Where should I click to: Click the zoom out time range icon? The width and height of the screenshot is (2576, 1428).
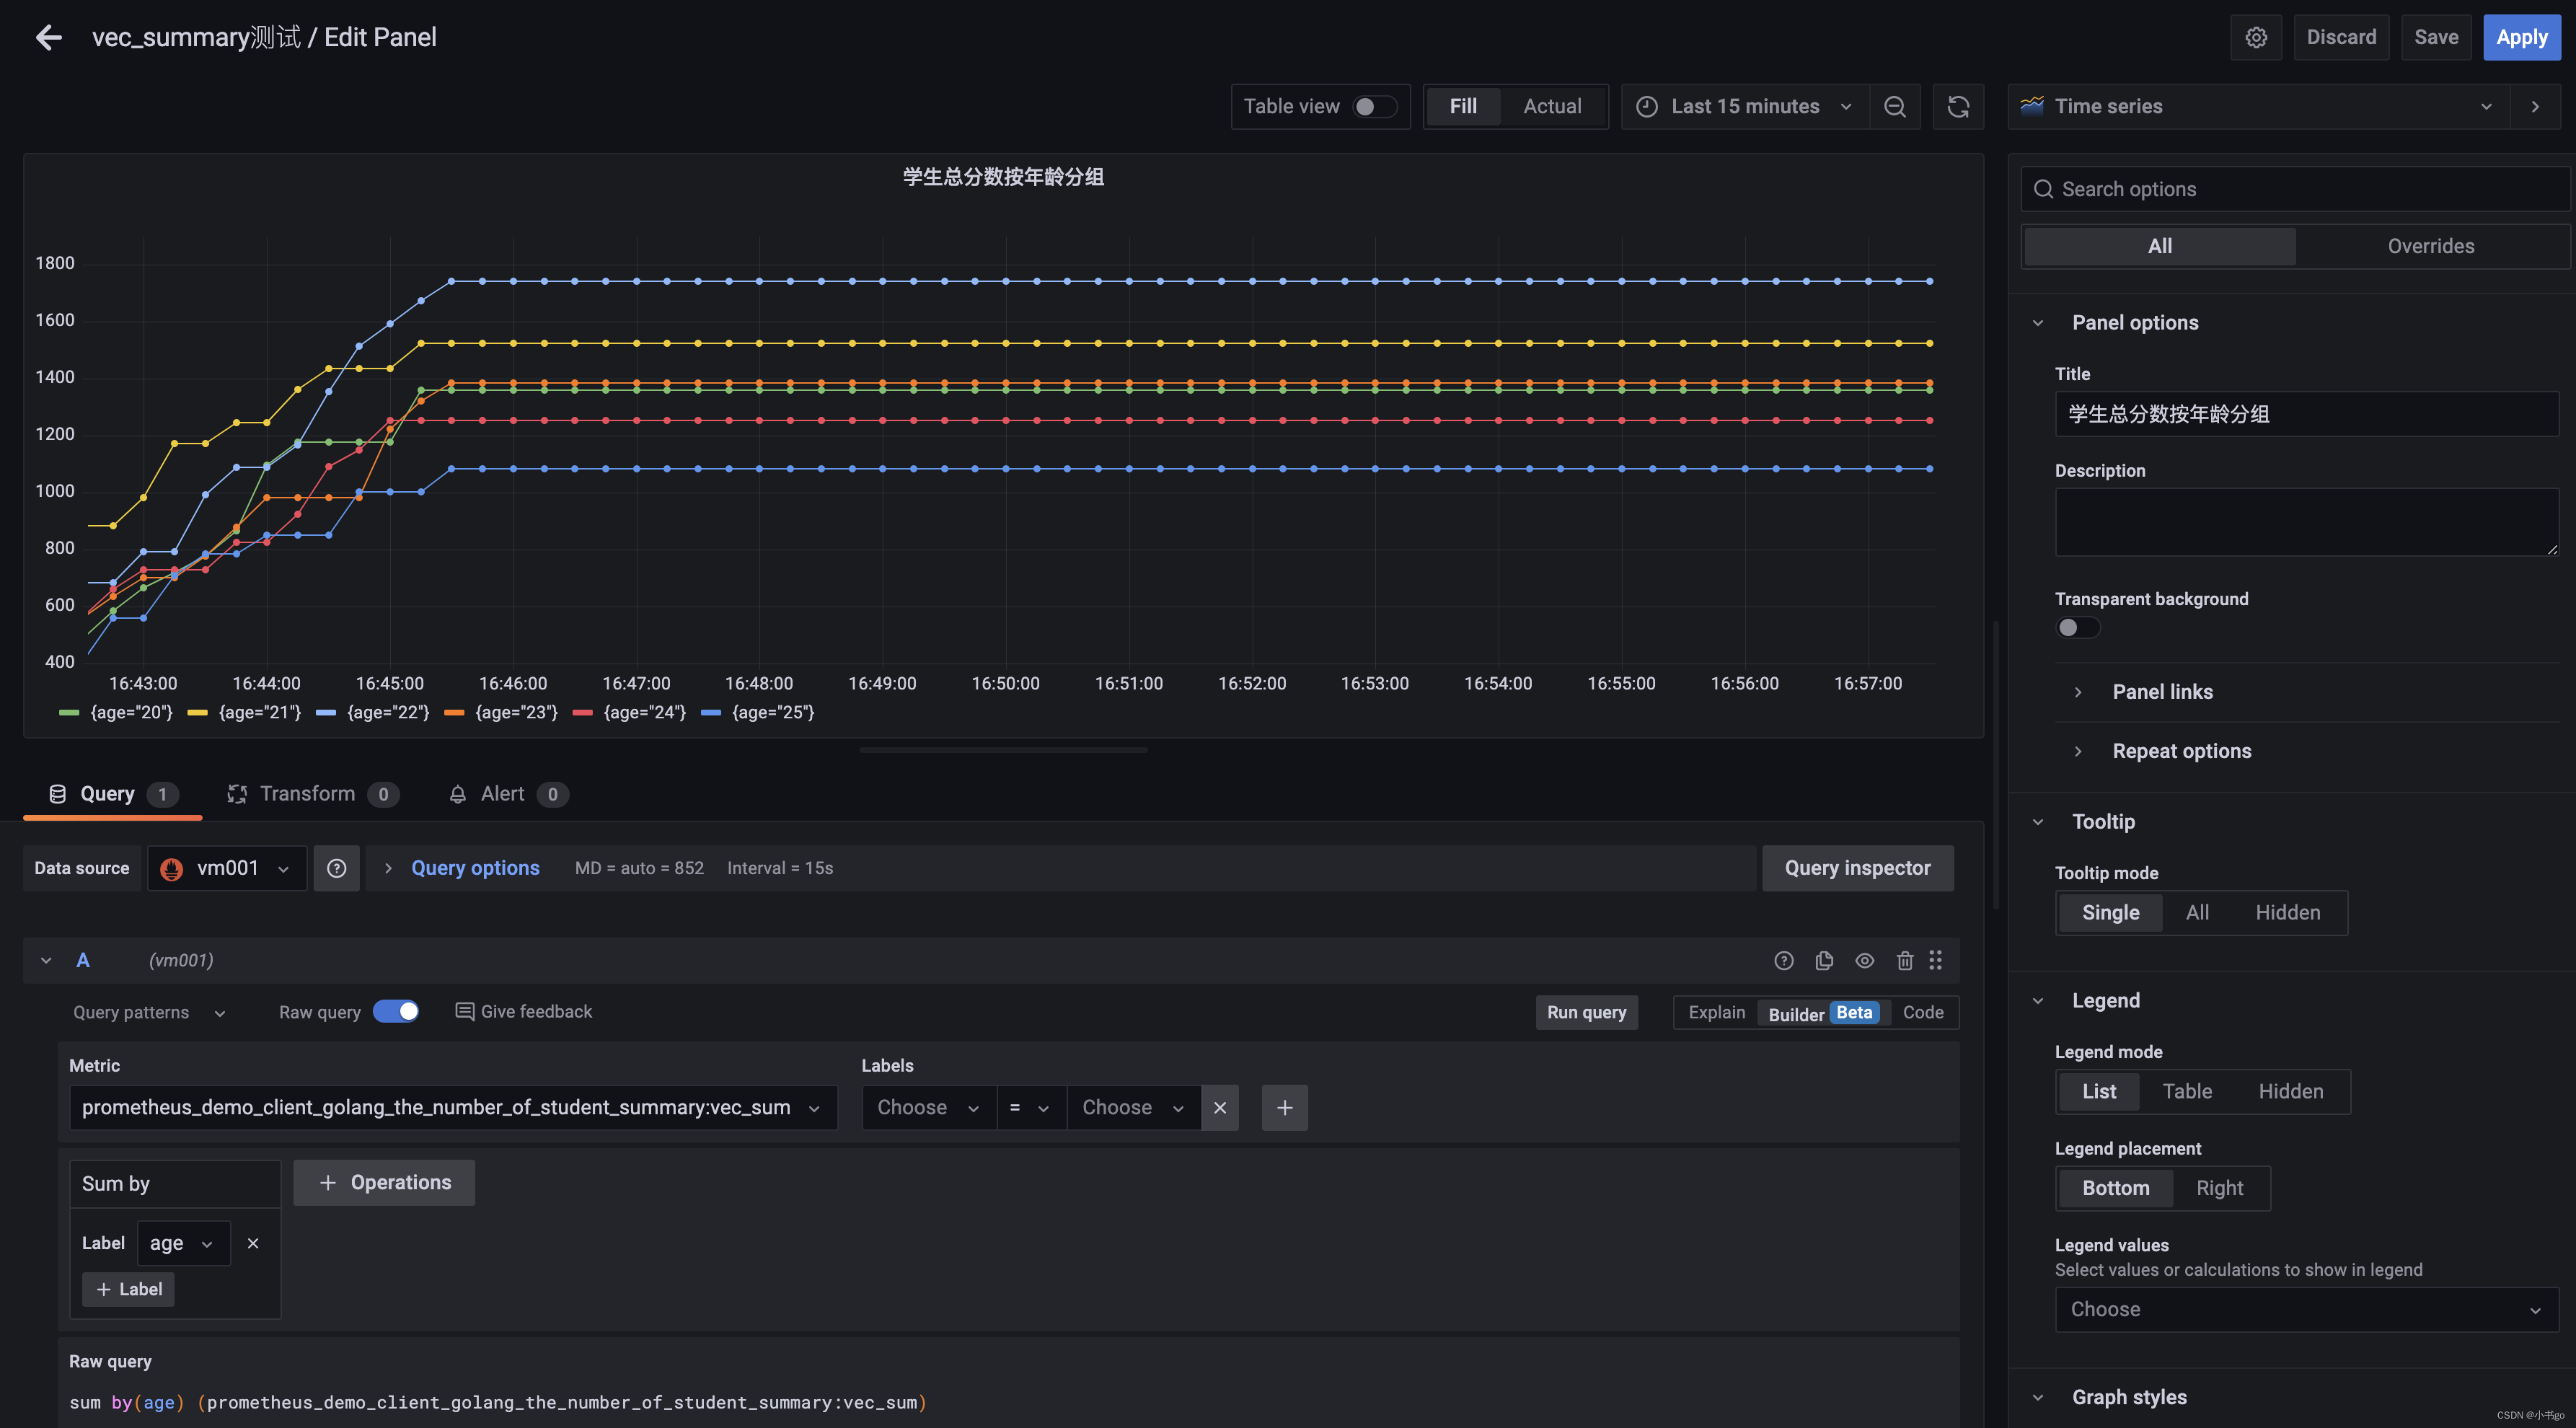coord(1894,107)
